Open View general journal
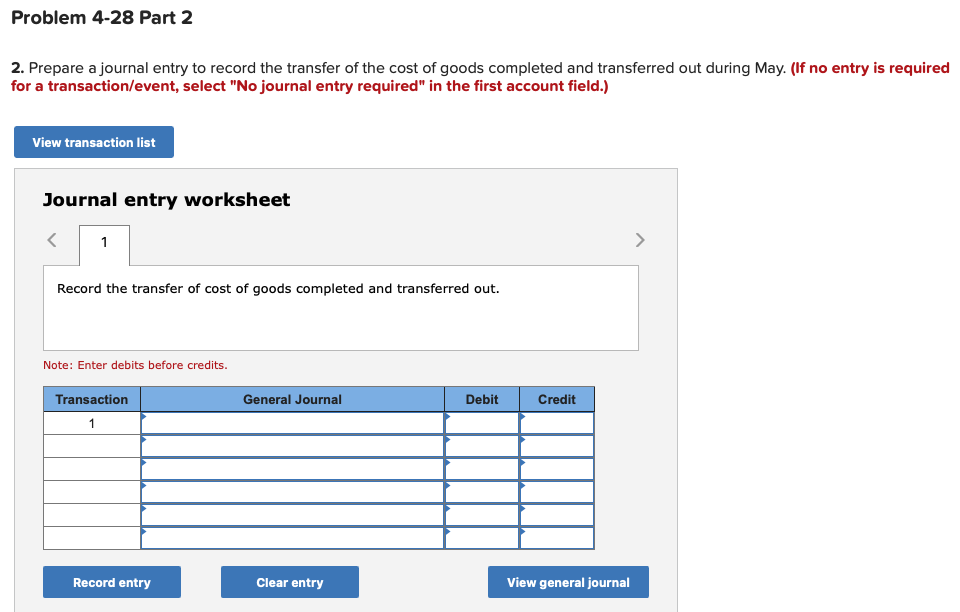This screenshot has height=612, width=960. (x=568, y=582)
